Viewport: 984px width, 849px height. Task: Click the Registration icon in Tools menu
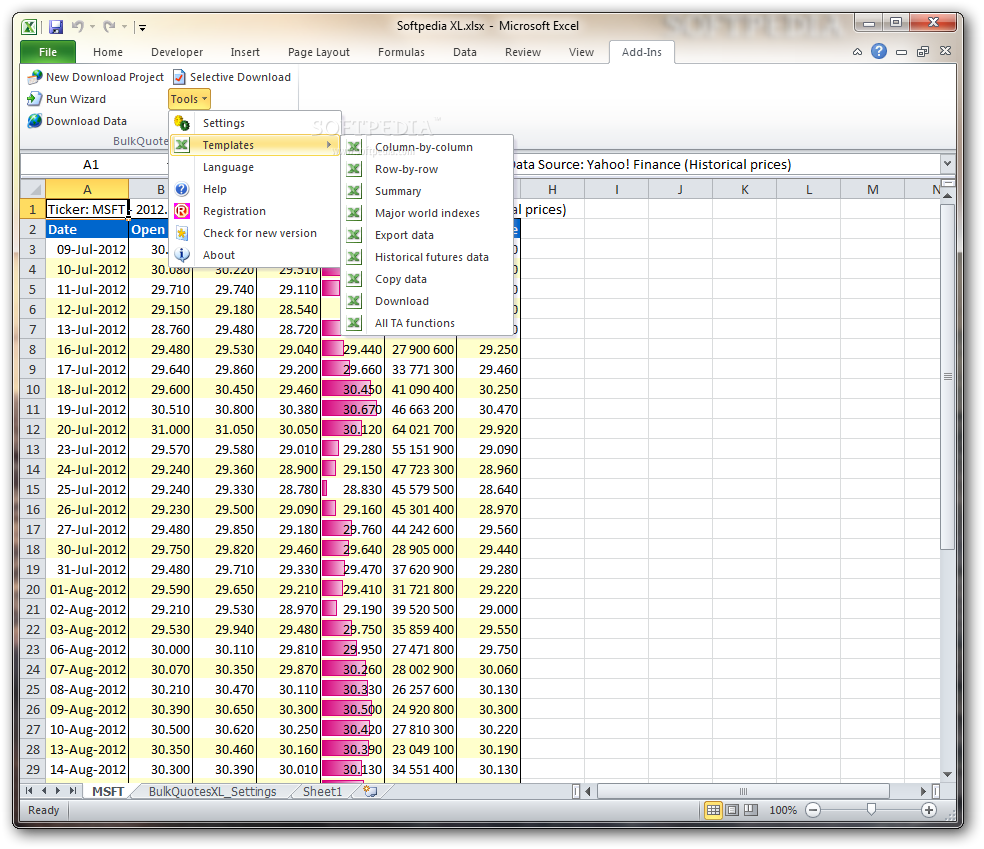tap(182, 211)
